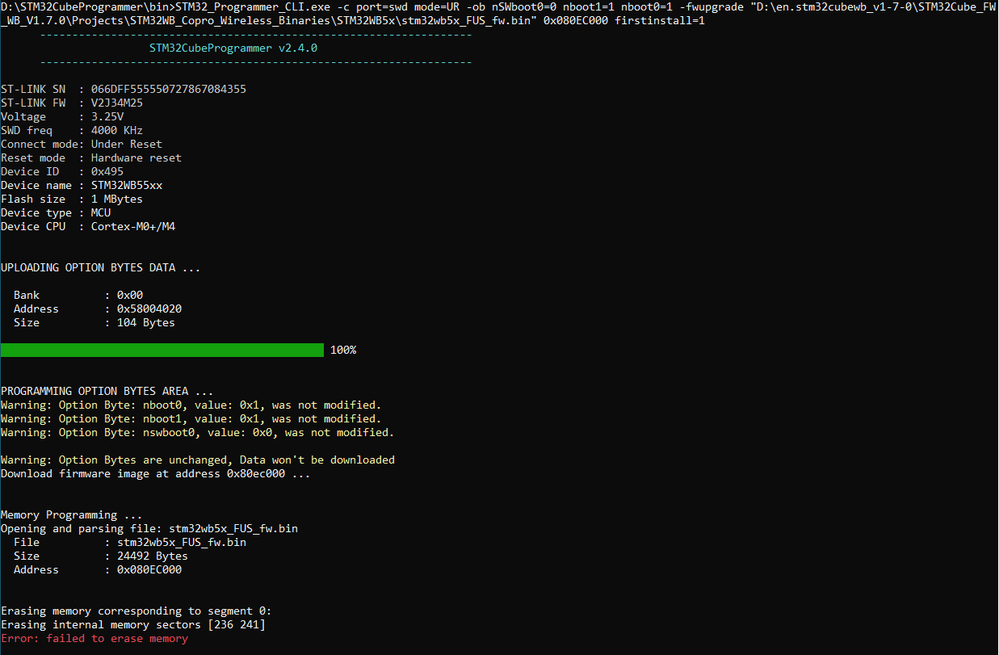
Task: Click the Erasing internal memory sectors line
Action: [x=133, y=625]
